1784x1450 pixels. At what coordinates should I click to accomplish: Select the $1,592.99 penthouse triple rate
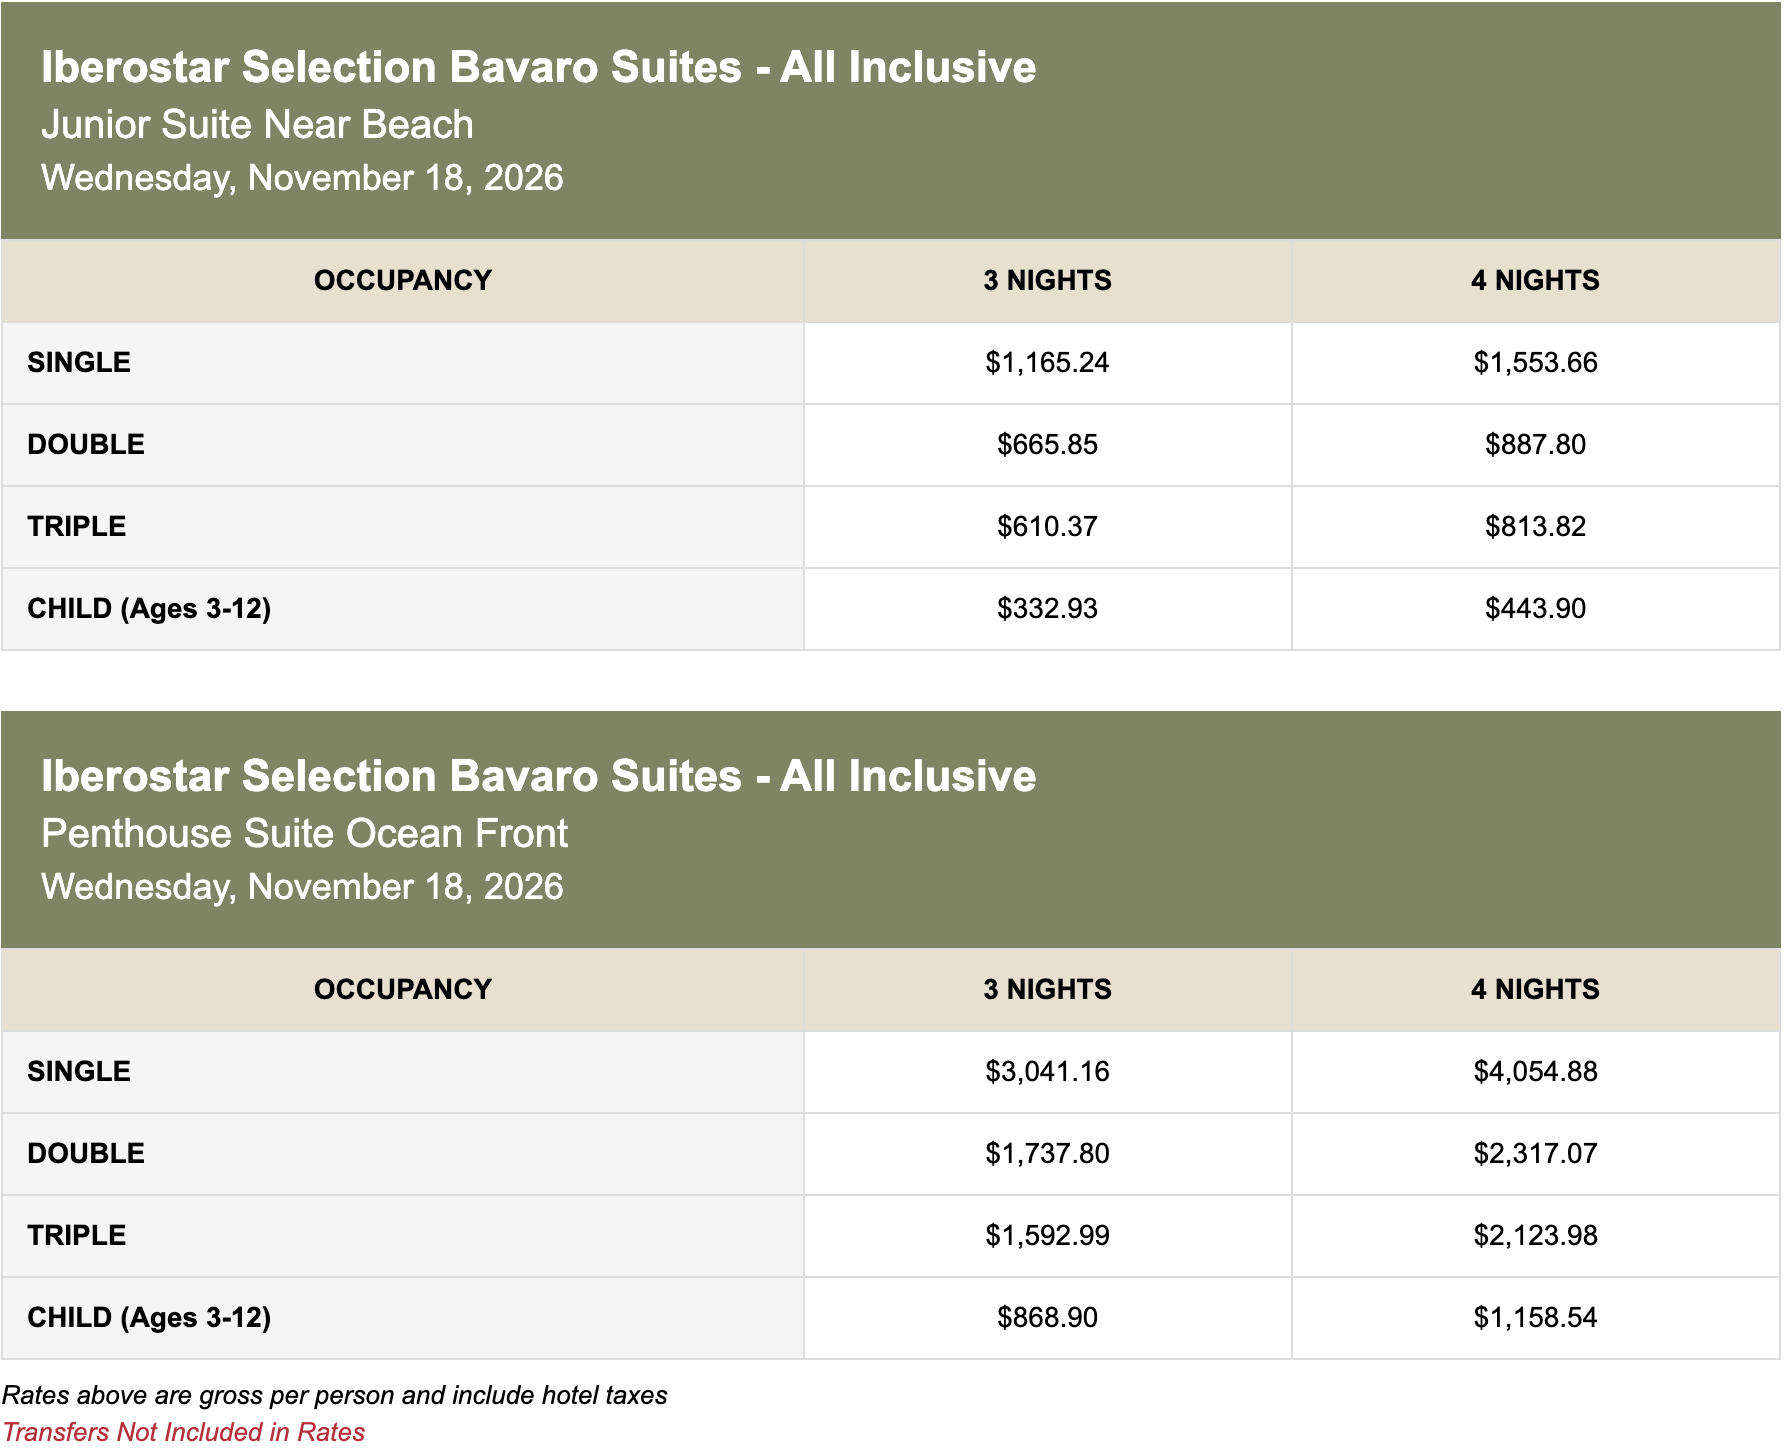pyautogui.click(x=1047, y=1236)
